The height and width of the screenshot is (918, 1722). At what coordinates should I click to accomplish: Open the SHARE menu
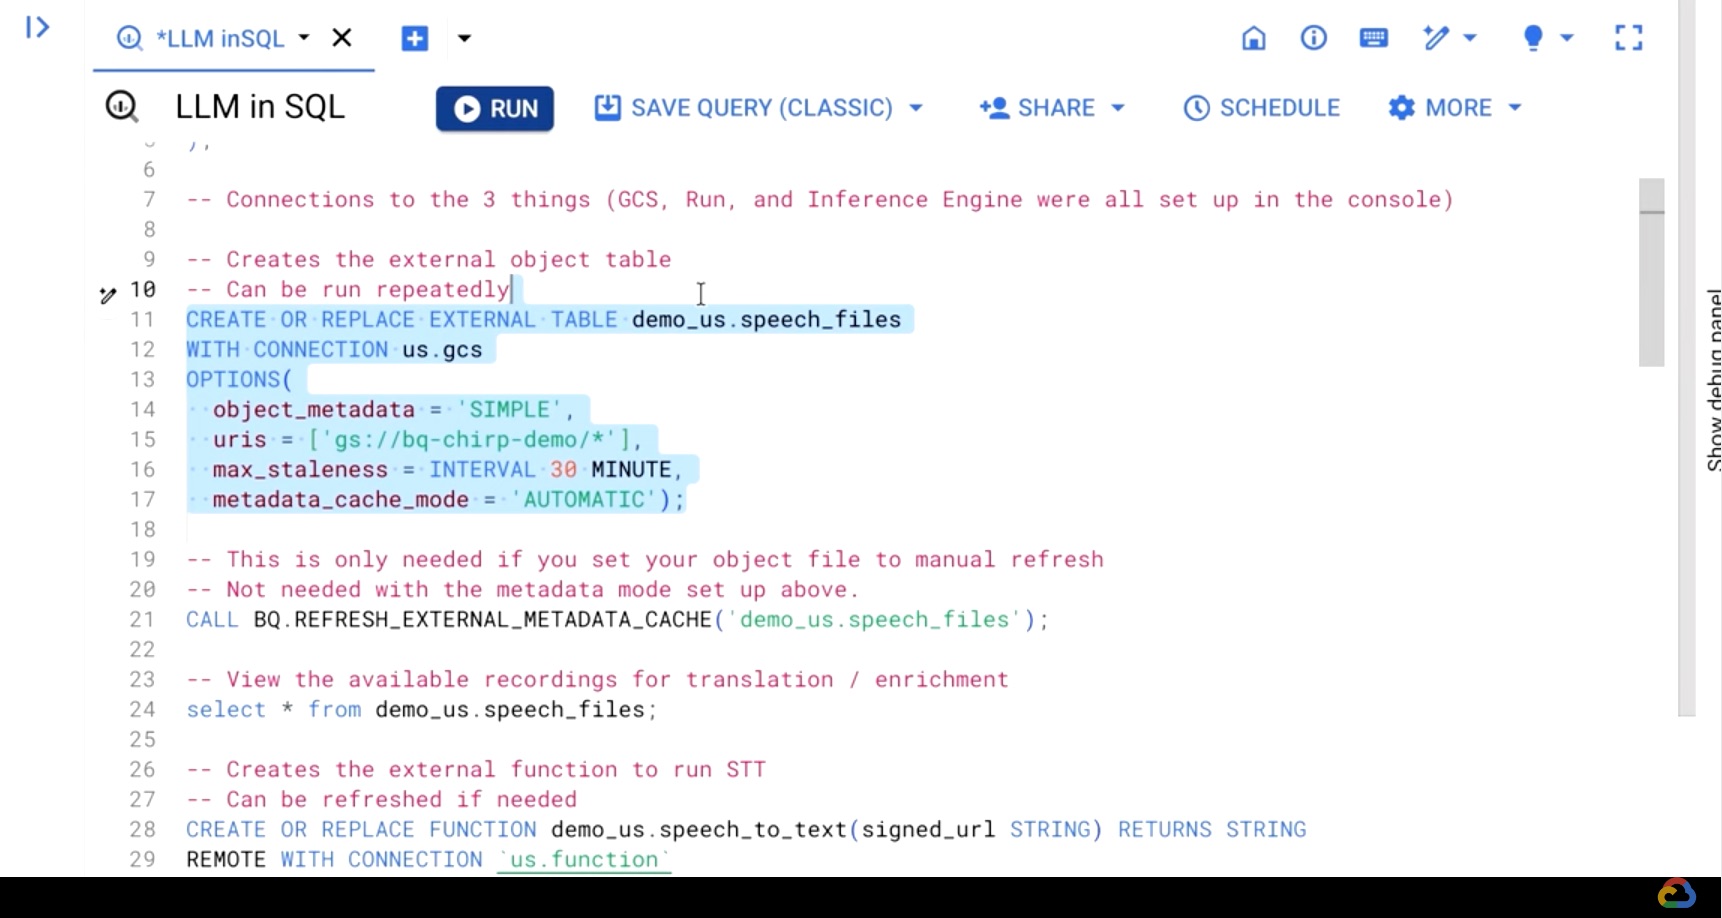[1051, 107]
